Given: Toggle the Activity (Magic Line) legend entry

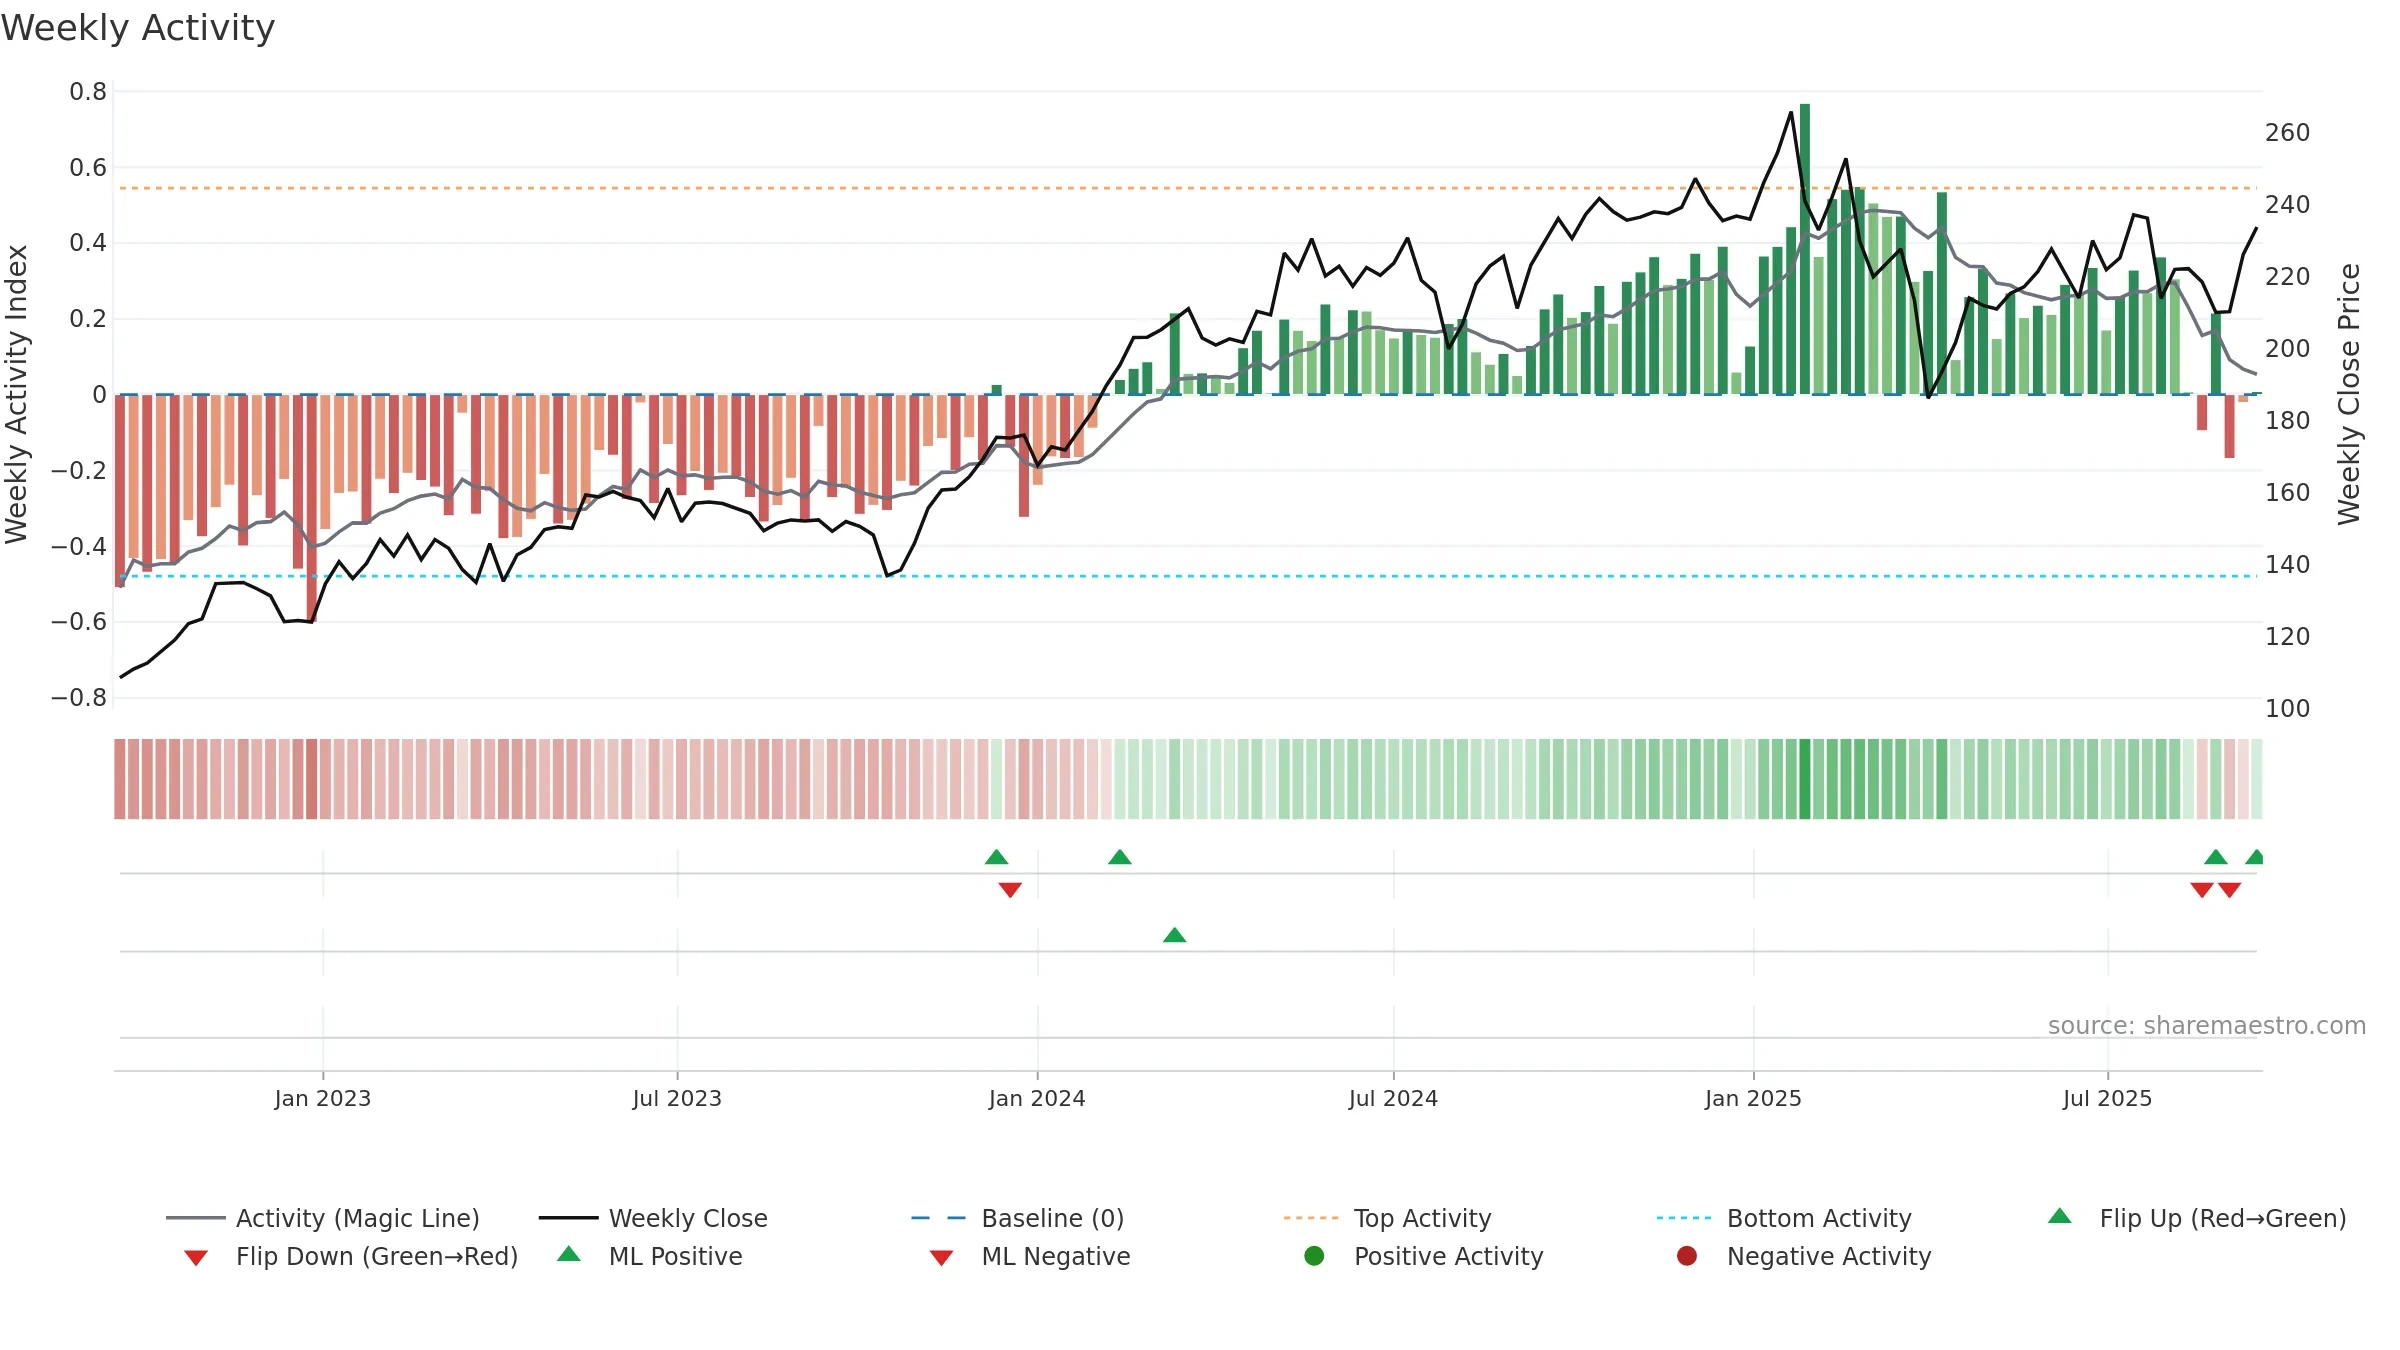Looking at the screenshot, I should tap(322, 1218).
